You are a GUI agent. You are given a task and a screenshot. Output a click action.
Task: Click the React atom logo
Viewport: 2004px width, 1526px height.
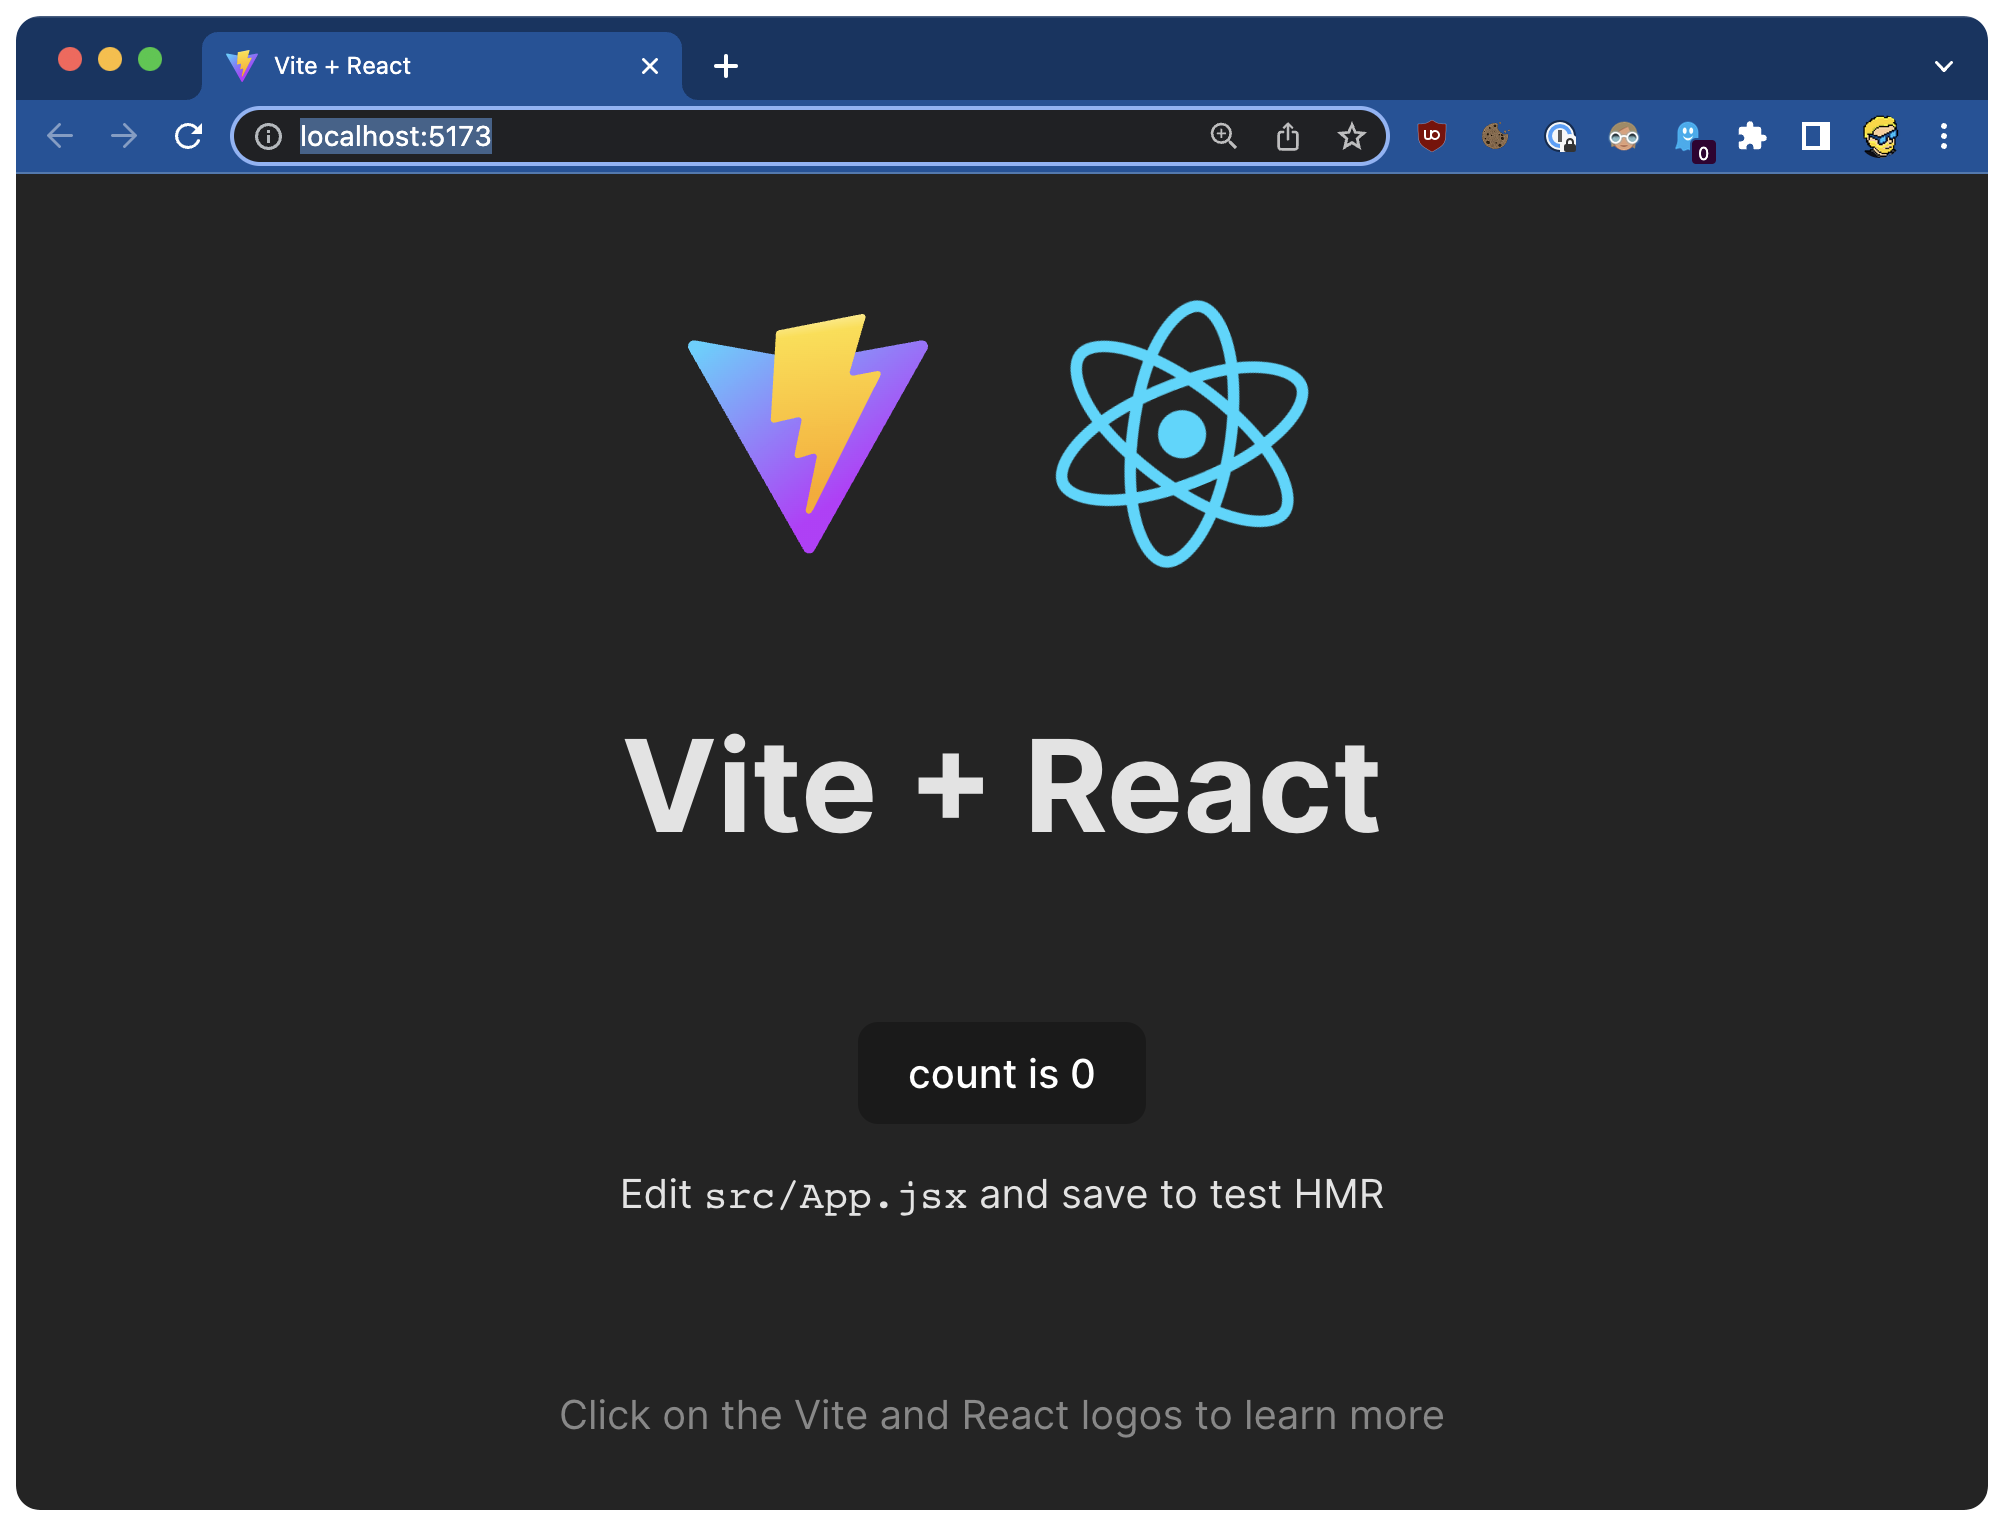(1182, 434)
